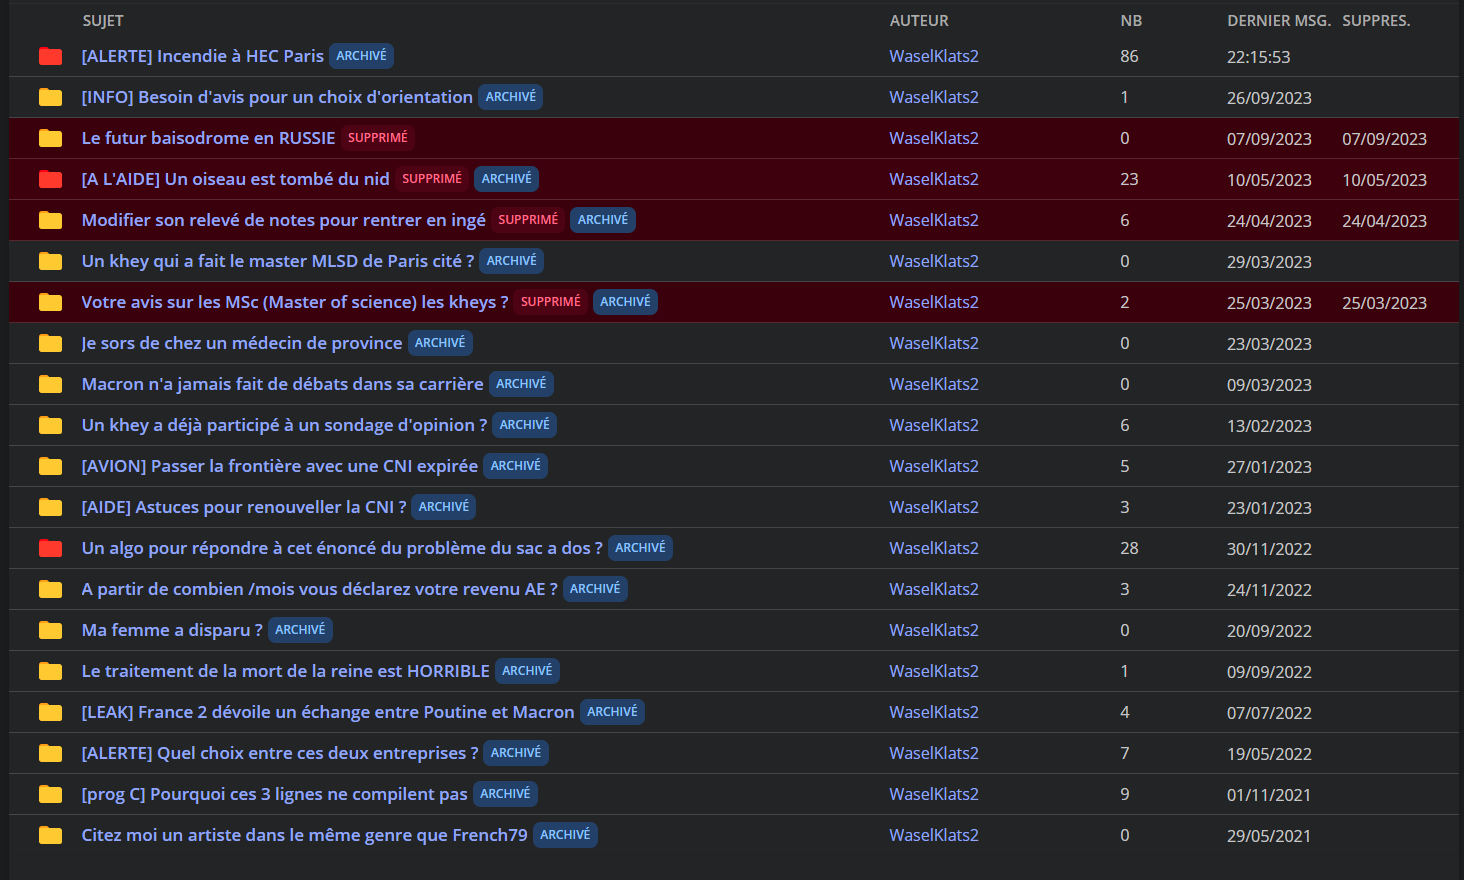Click the folder icon beside Votre avis sur les MSc
The height and width of the screenshot is (880, 1464).
pos(50,303)
